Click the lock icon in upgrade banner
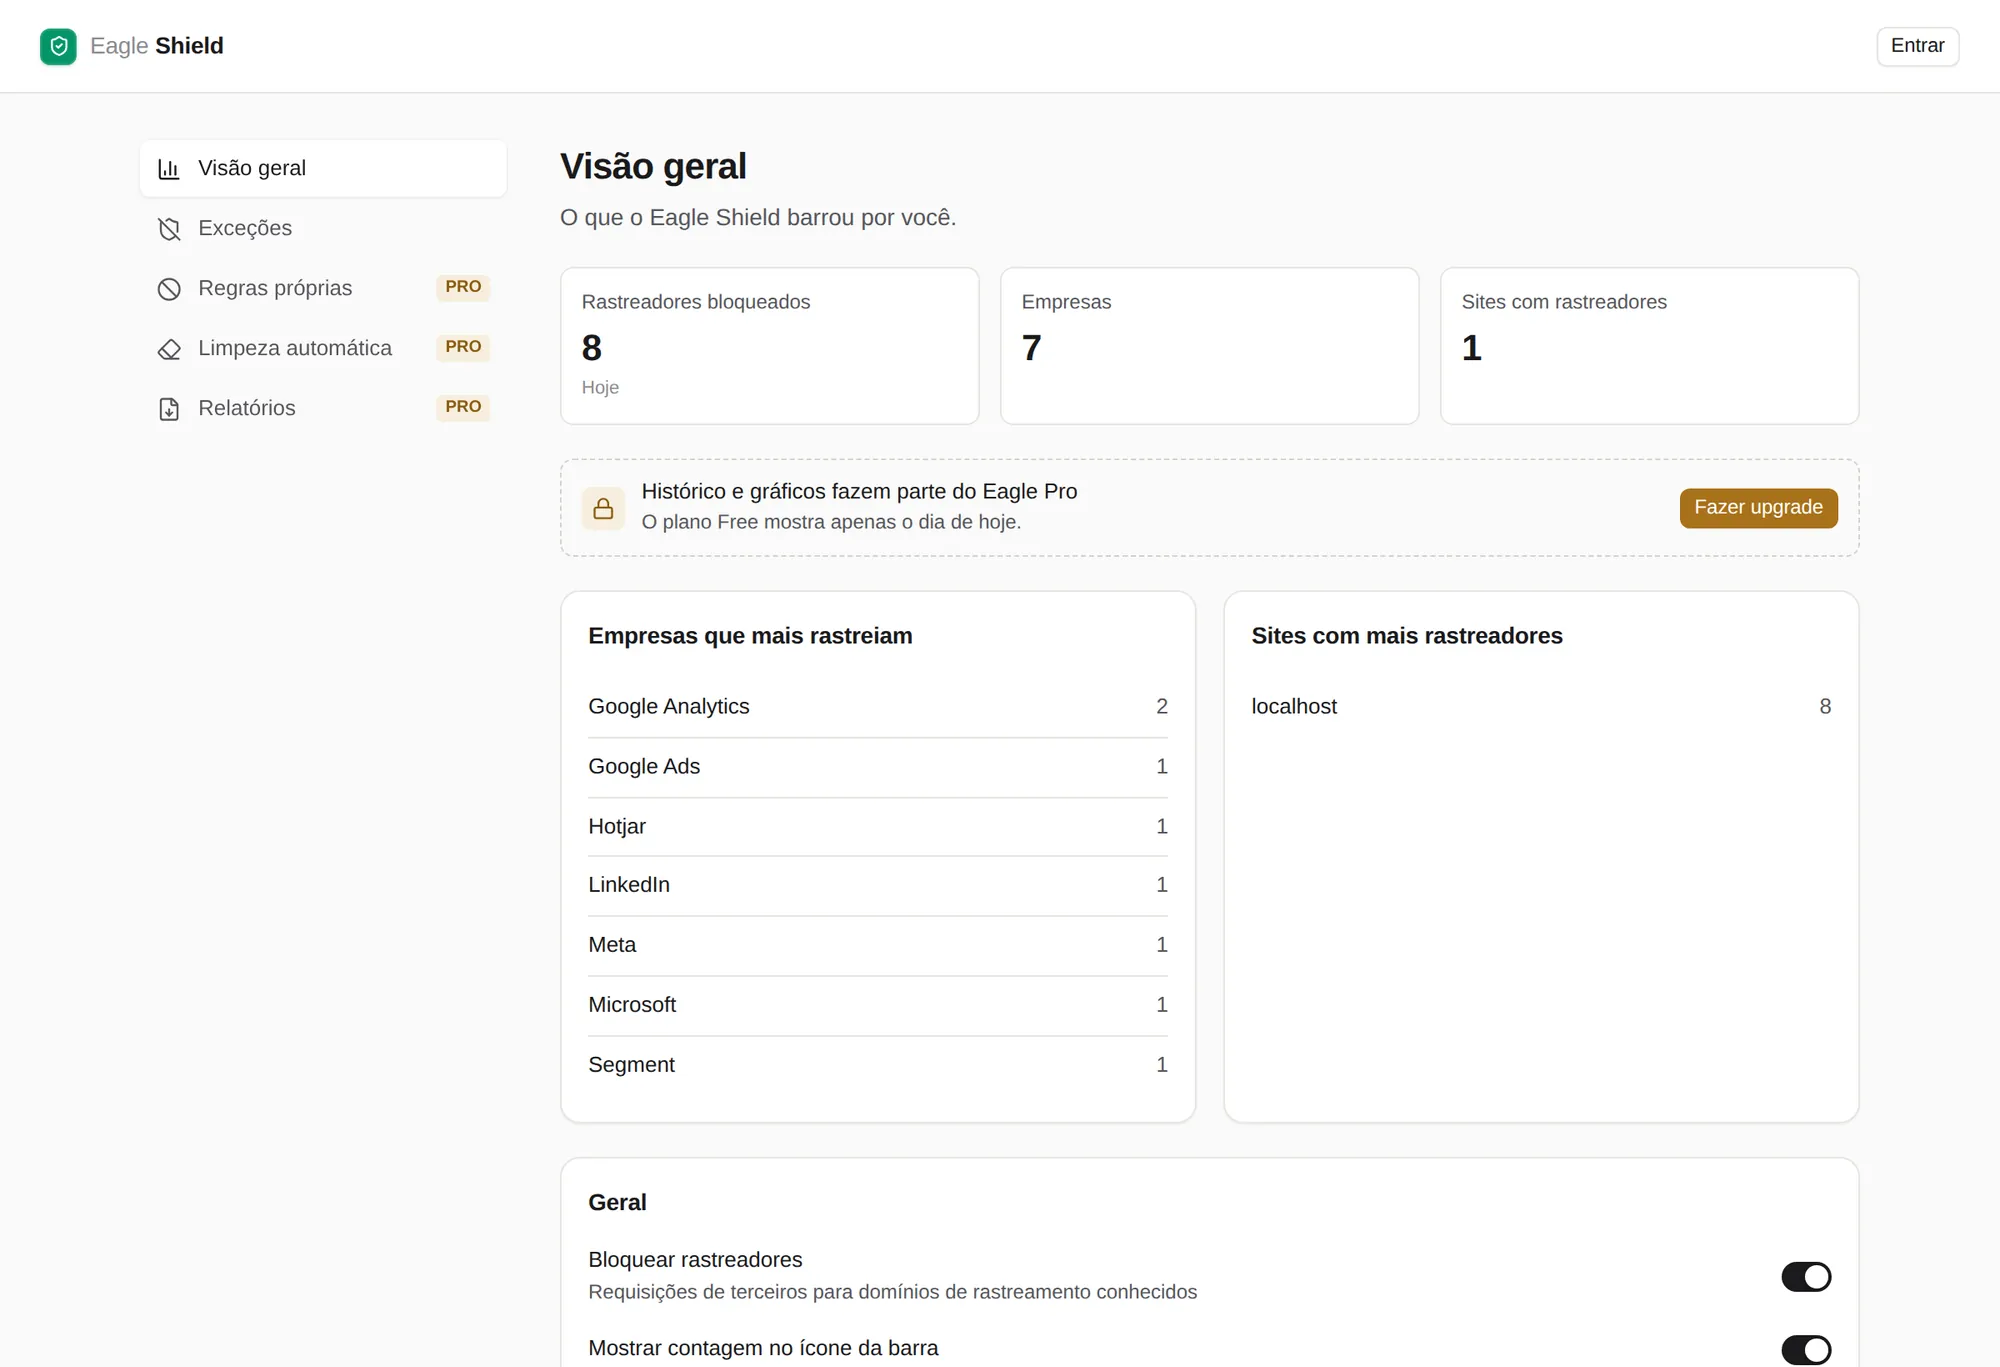 tap(603, 508)
